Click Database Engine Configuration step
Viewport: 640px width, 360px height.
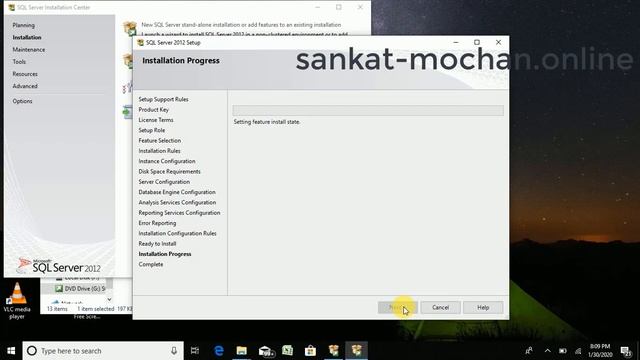[x=177, y=192]
